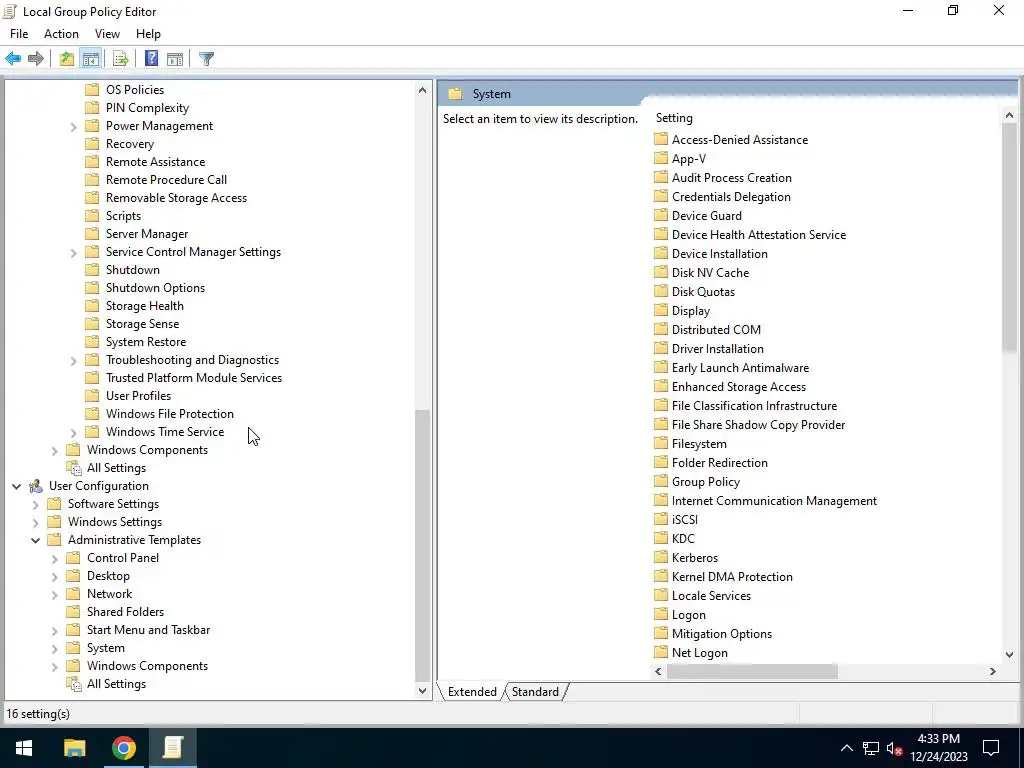Viewport: 1024px width, 768px height.
Task: Click the Export List toolbar icon
Action: point(120,59)
